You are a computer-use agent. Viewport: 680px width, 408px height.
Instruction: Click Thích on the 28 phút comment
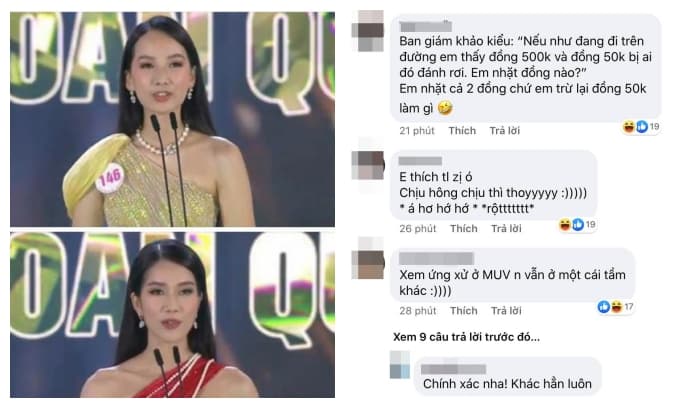[464, 310]
